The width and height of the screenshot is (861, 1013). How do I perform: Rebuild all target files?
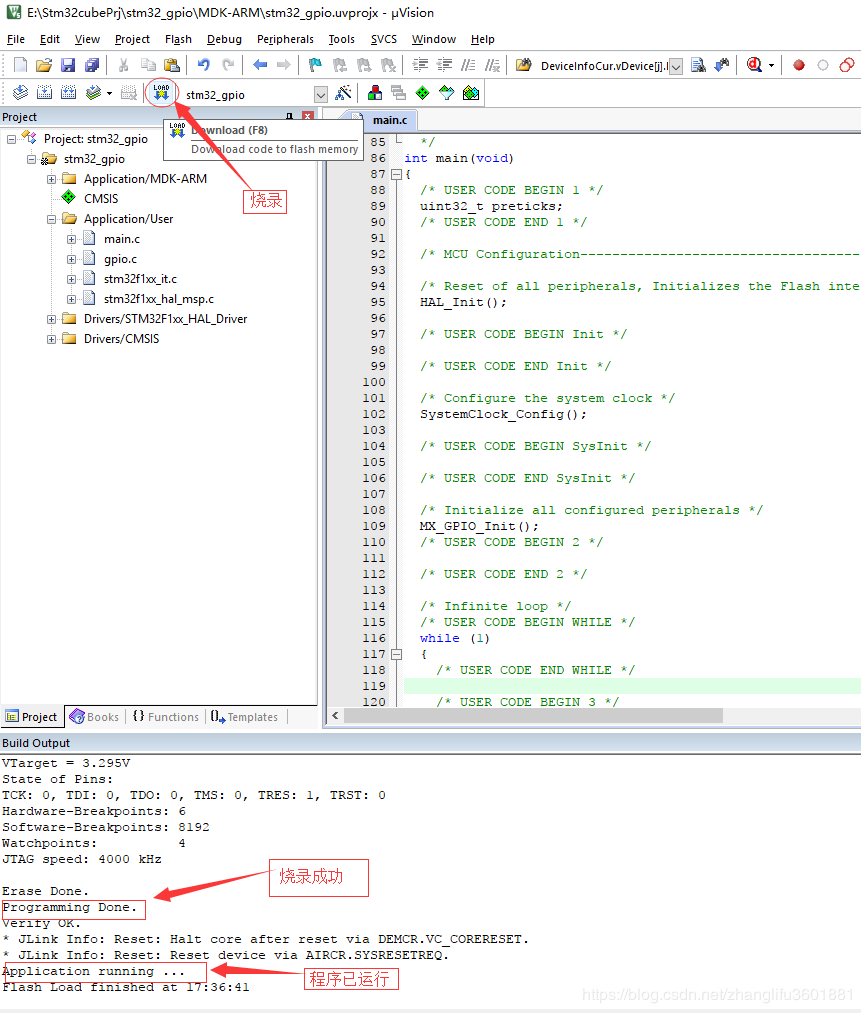68,94
